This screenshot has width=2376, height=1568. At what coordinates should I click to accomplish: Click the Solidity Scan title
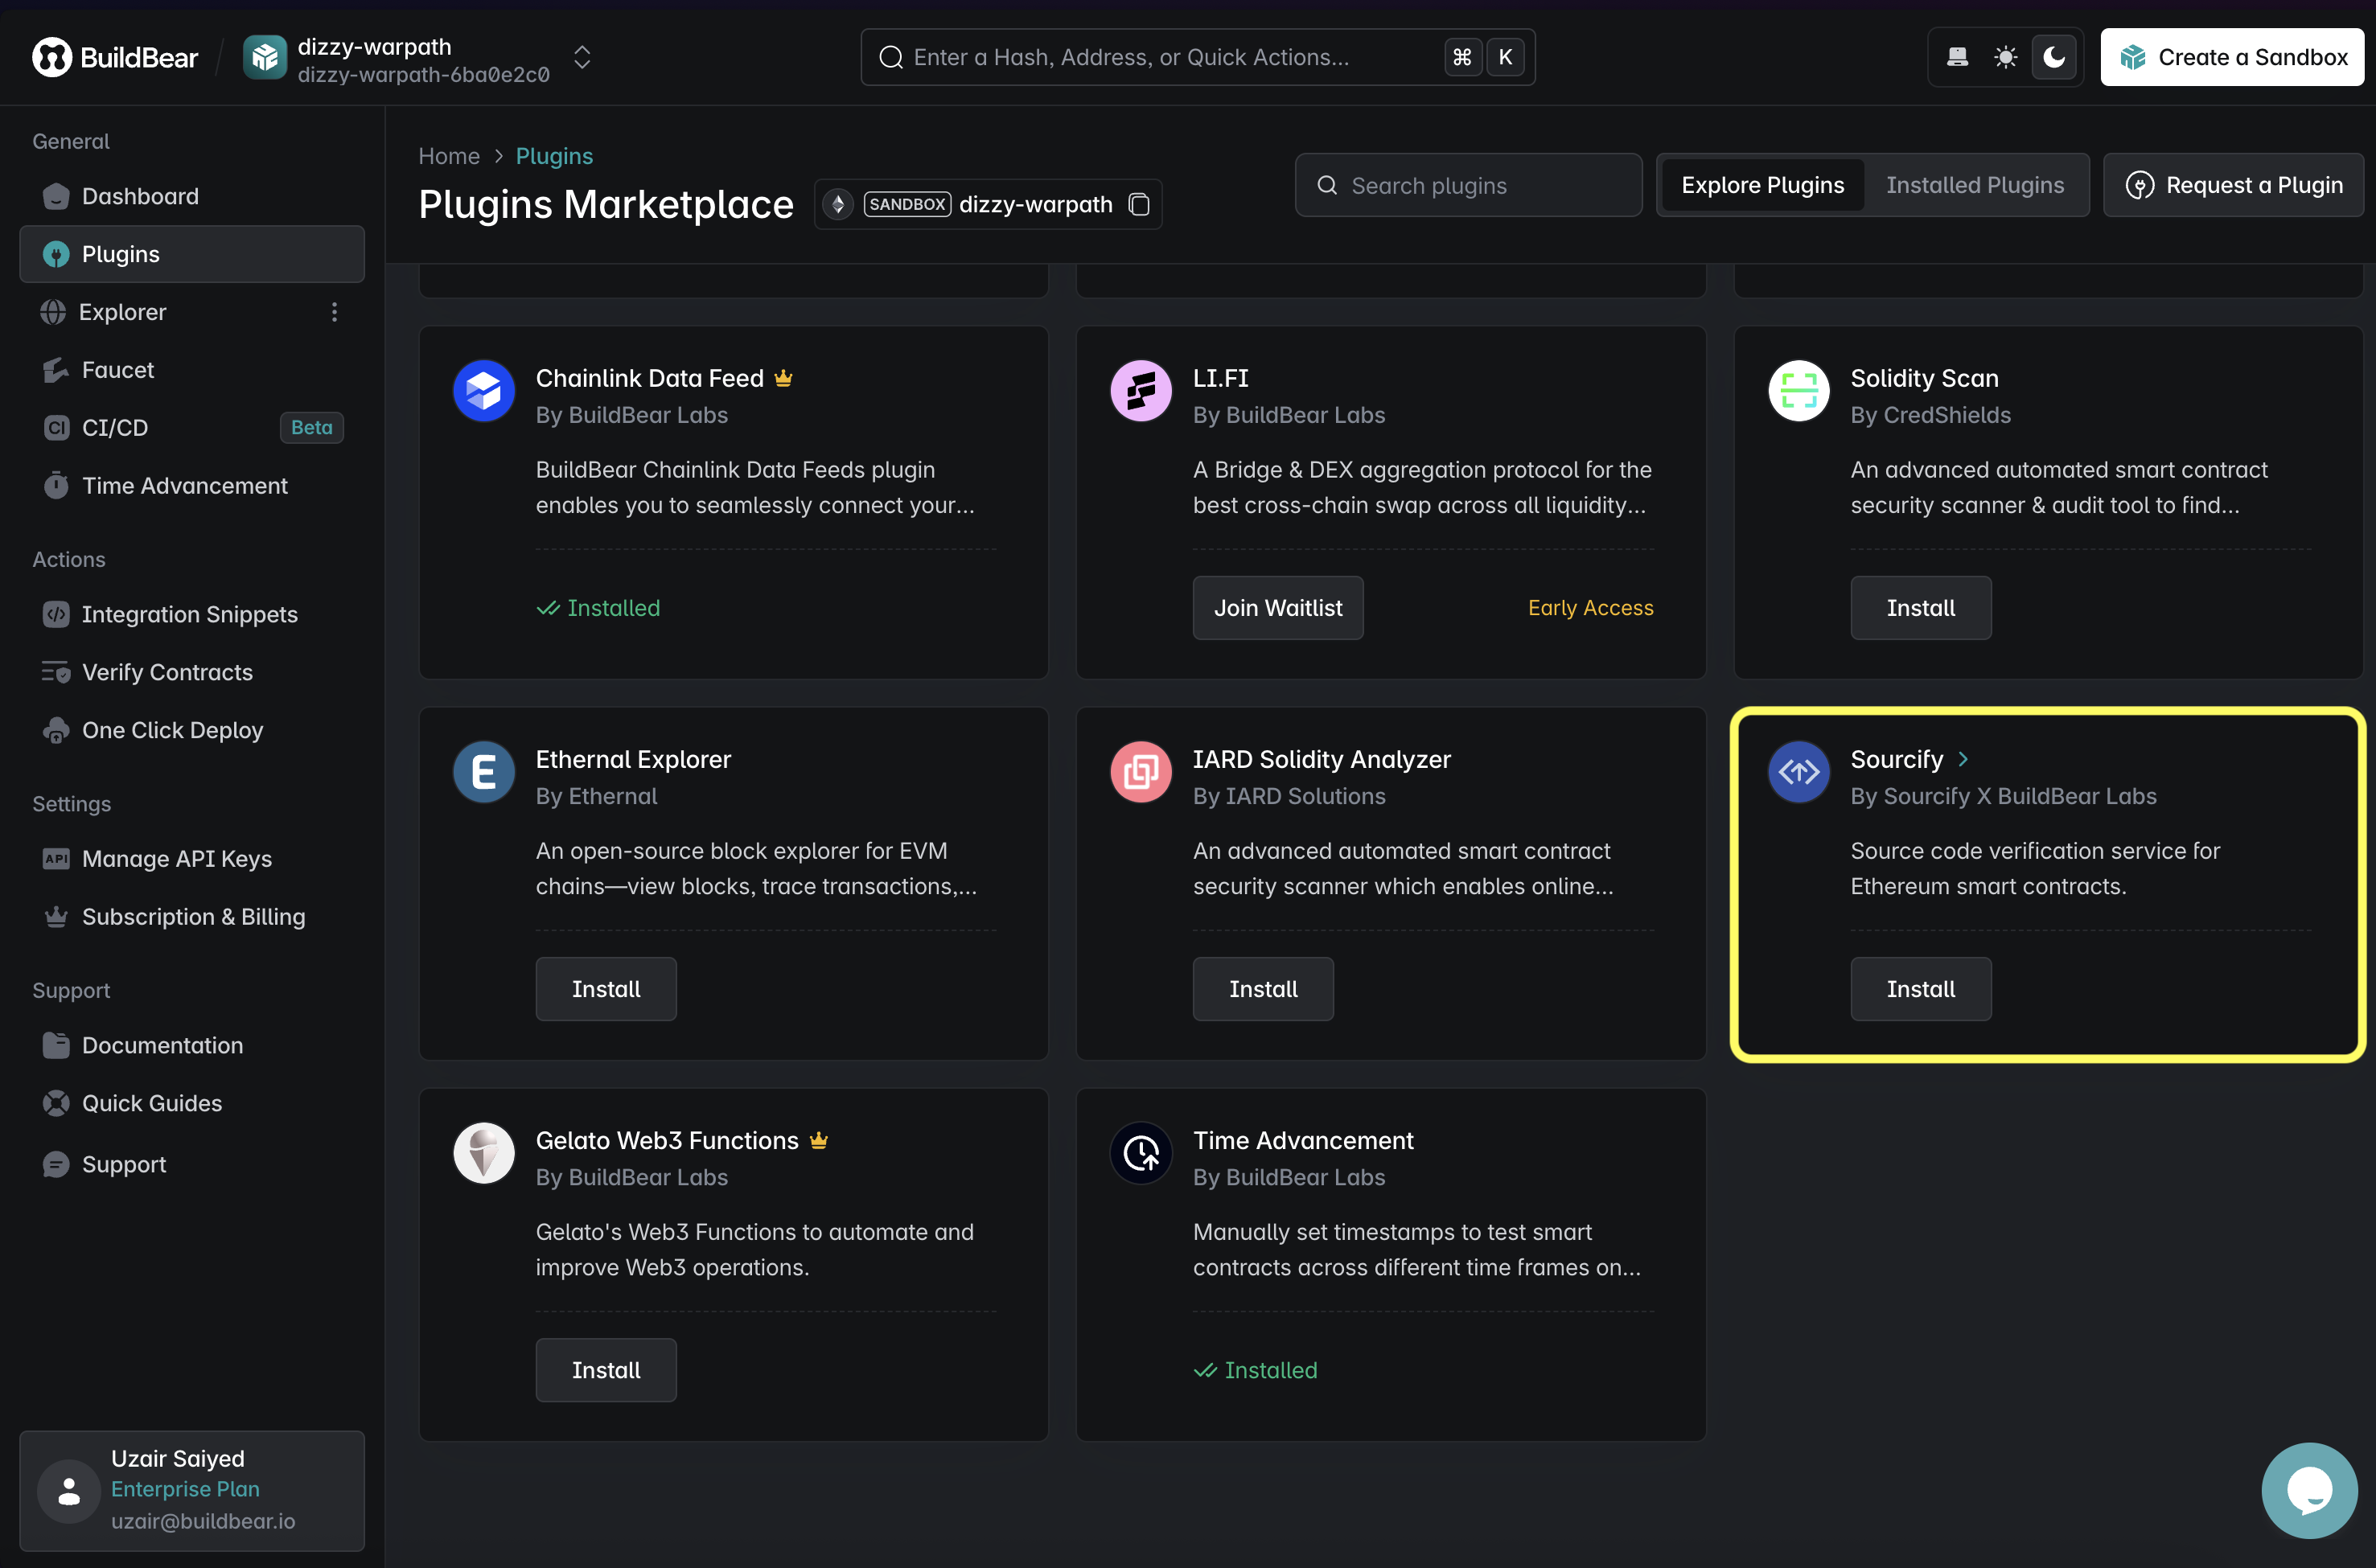click(1924, 378)
